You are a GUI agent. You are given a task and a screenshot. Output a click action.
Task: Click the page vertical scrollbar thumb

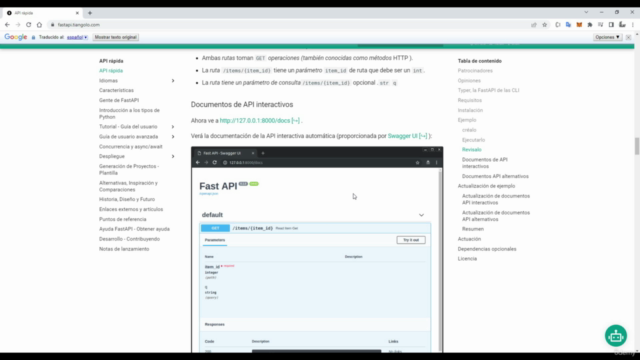(x=636, y=146)
